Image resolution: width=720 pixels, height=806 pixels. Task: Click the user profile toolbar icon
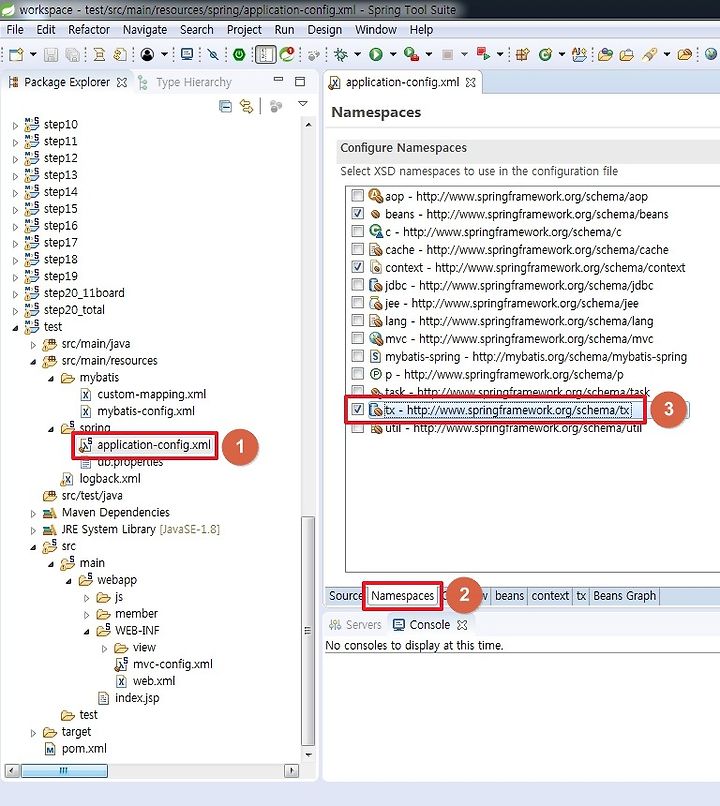coord(147,54)
